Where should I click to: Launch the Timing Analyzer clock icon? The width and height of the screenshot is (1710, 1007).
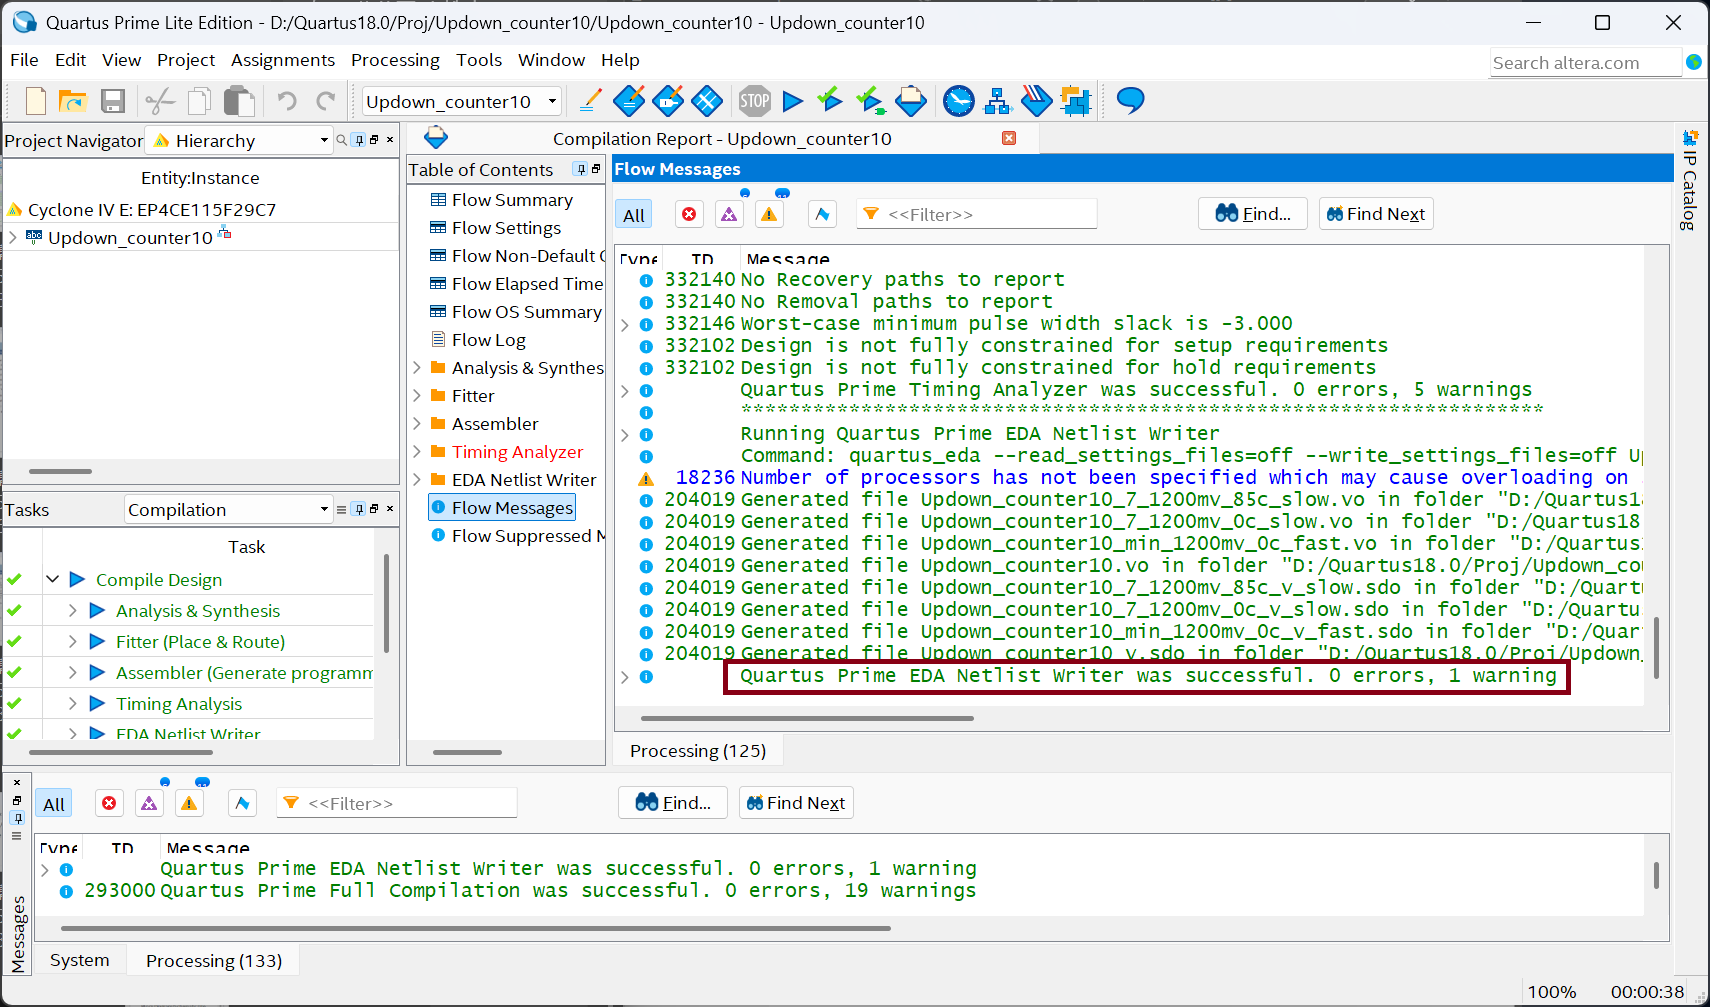[959, 101]
